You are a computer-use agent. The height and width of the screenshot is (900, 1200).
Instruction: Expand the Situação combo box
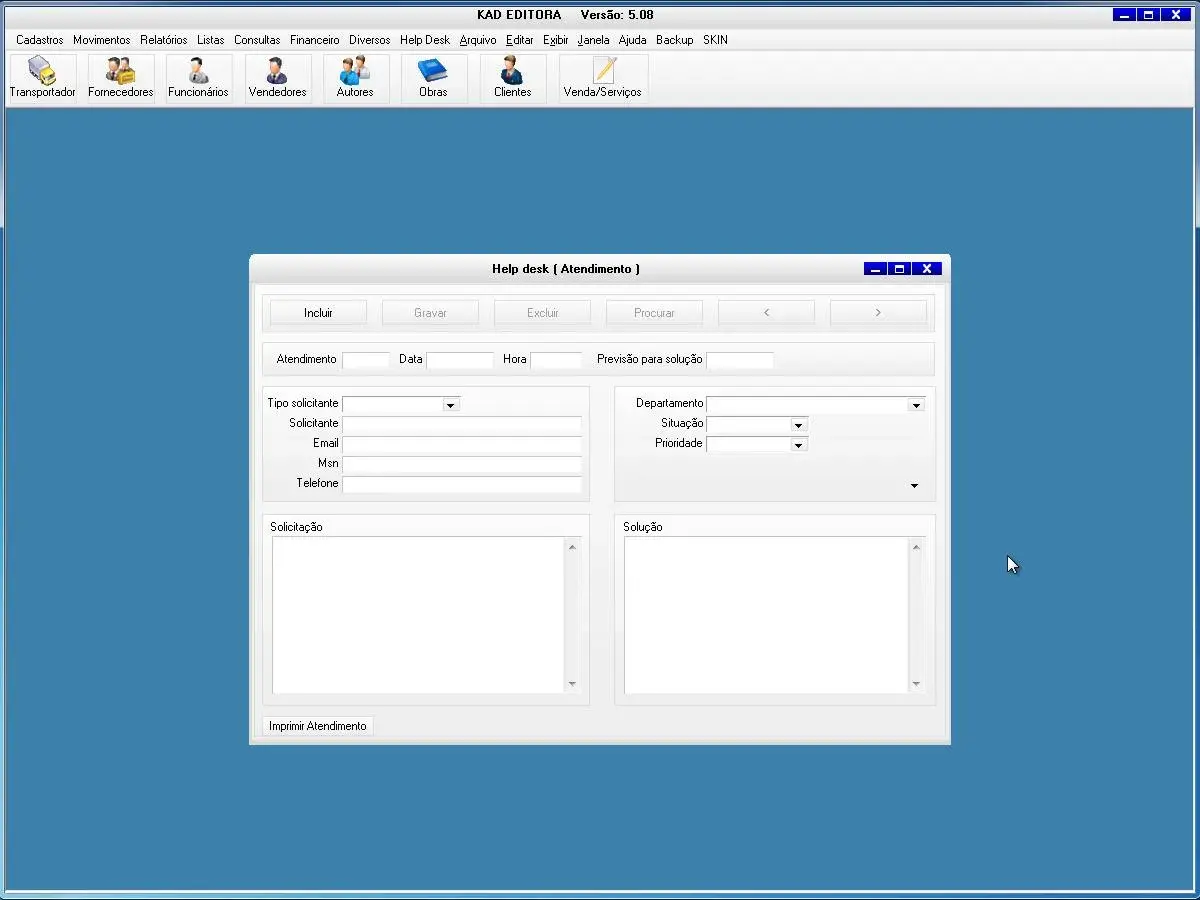pos(798,425)
